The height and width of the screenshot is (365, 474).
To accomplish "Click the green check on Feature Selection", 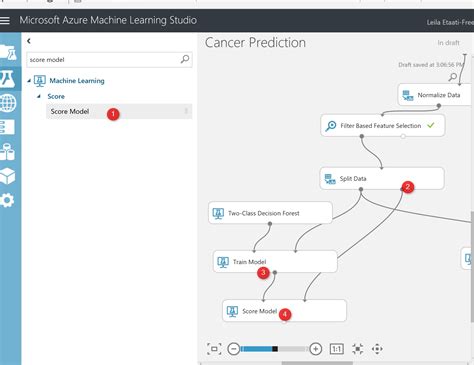I will 431,125.
